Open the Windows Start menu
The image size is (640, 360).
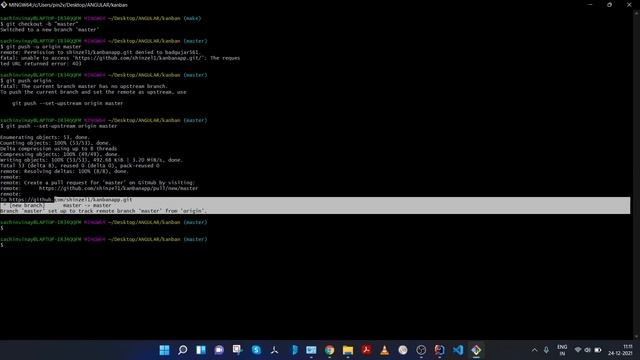[x=164, y=350]
